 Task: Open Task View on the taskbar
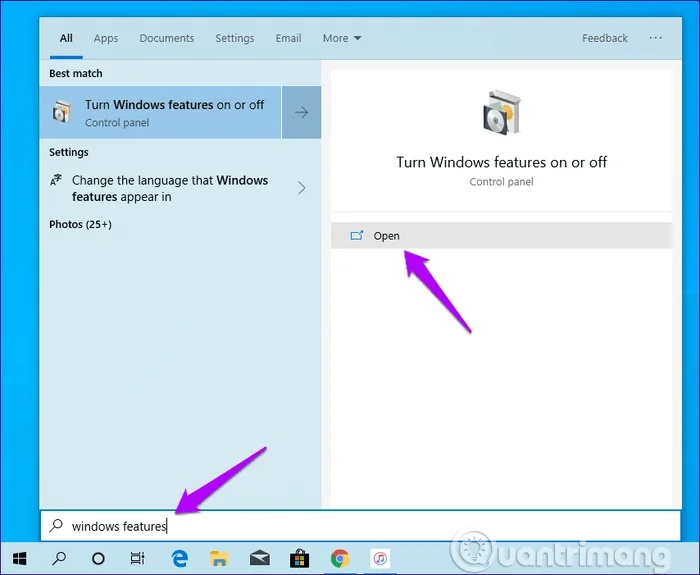138,558
